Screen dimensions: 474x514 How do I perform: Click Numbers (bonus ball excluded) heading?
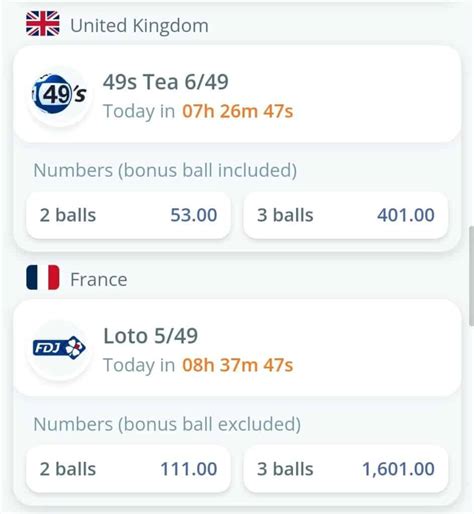pyautogui.click(x=167, y=424)
